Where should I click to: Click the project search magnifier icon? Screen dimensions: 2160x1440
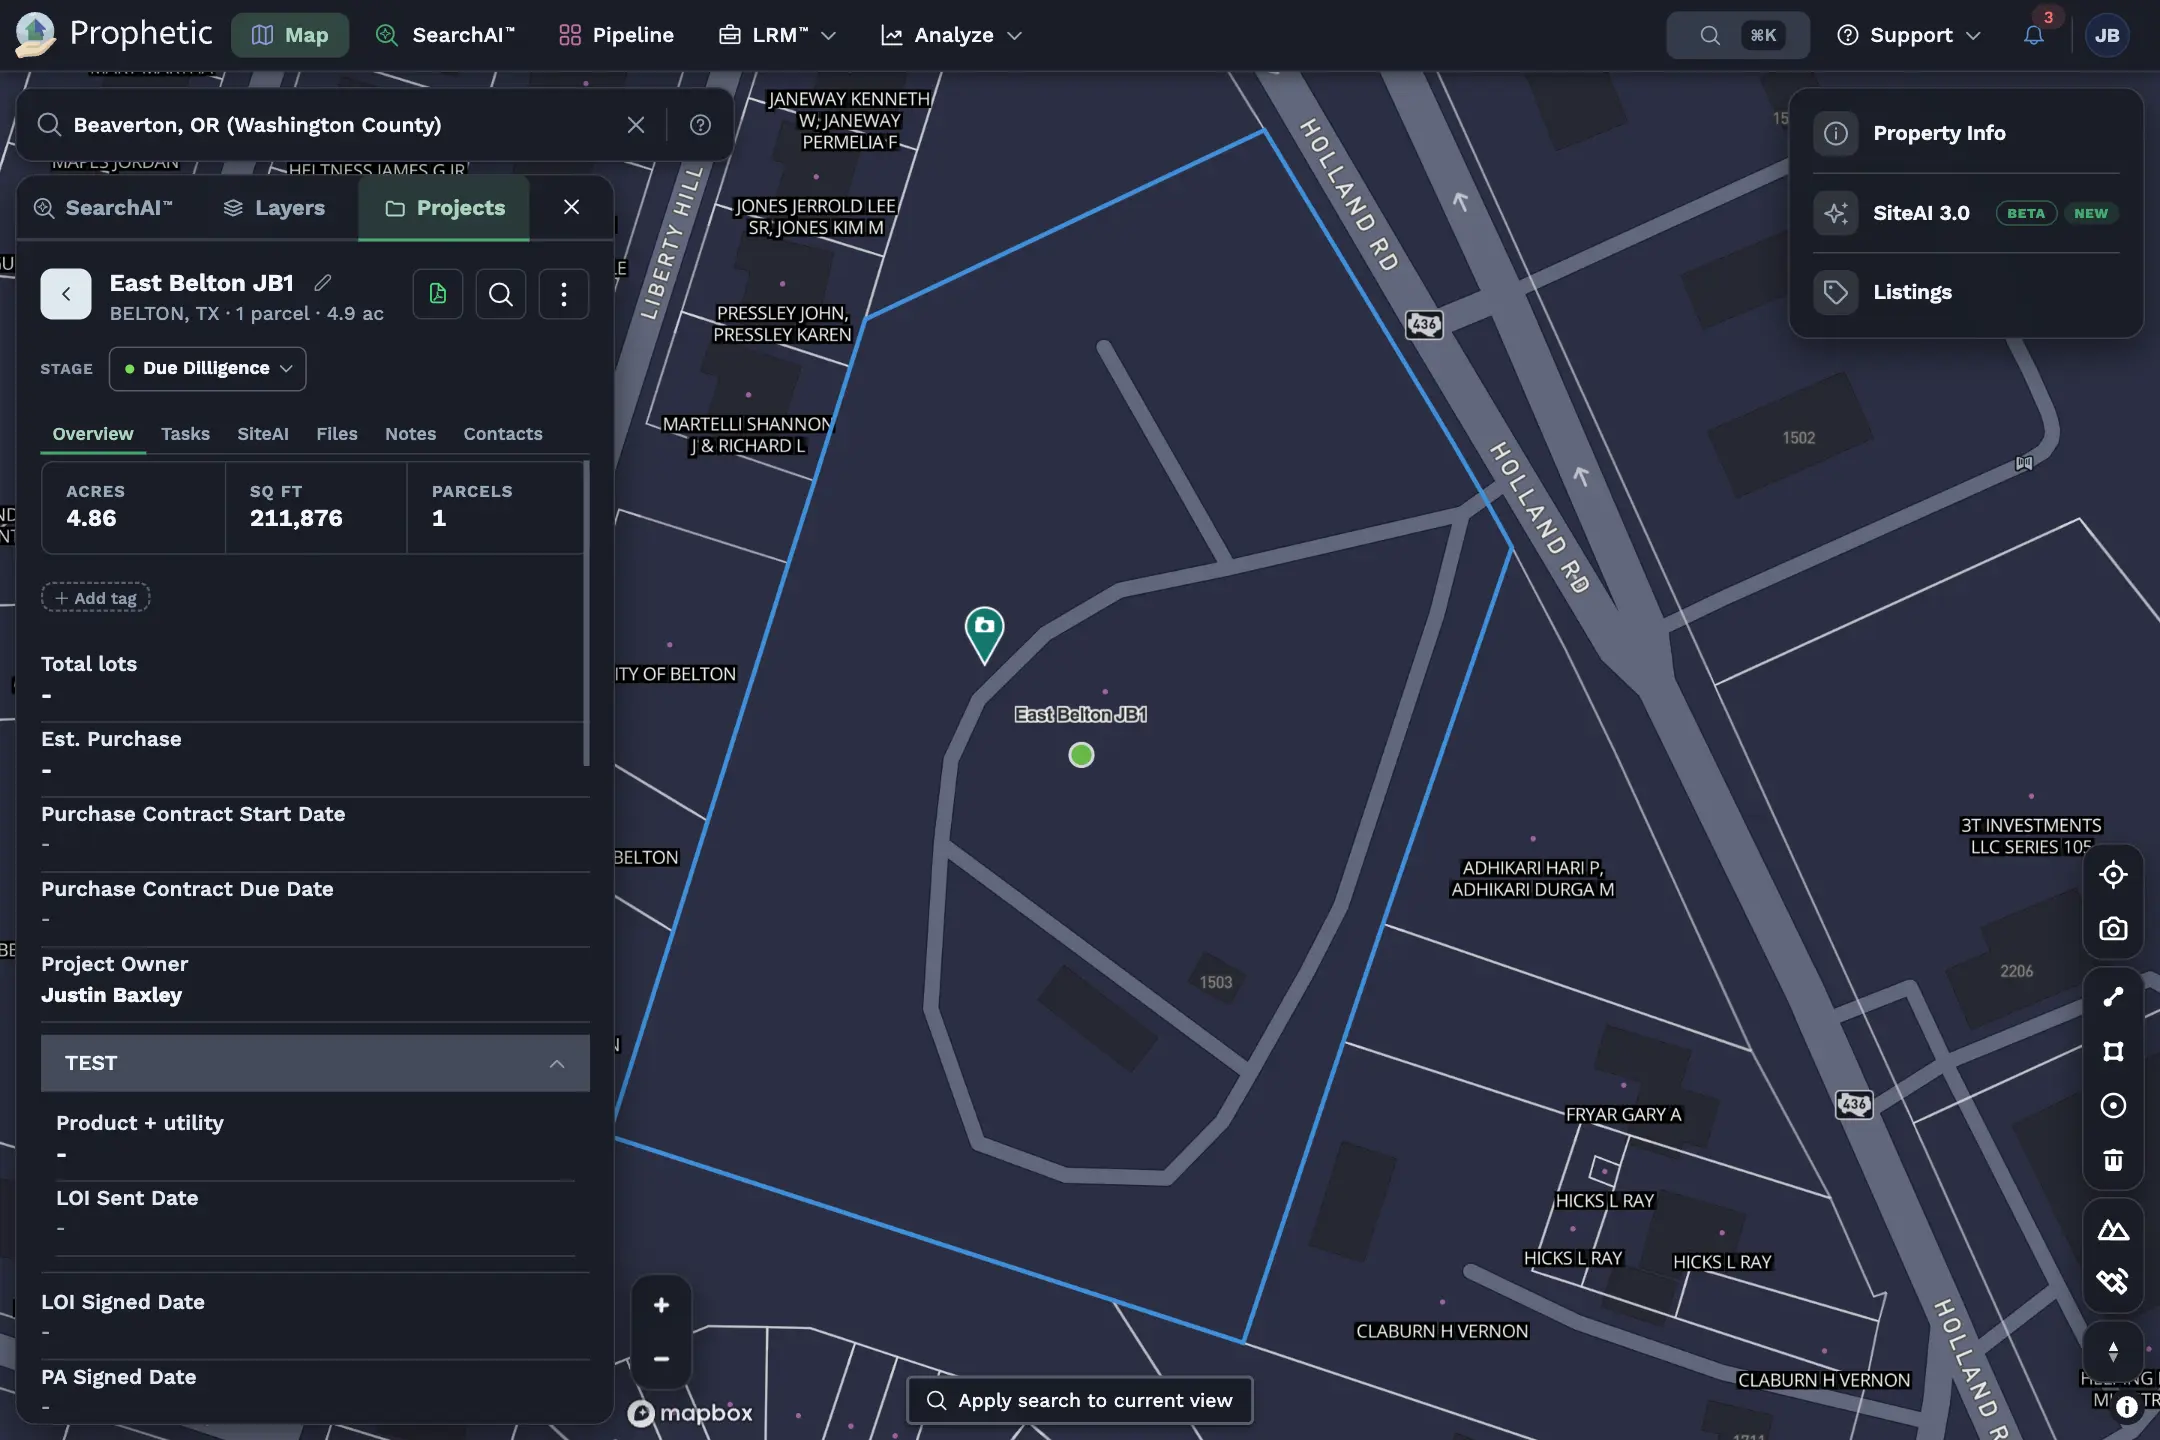point(501,294)
